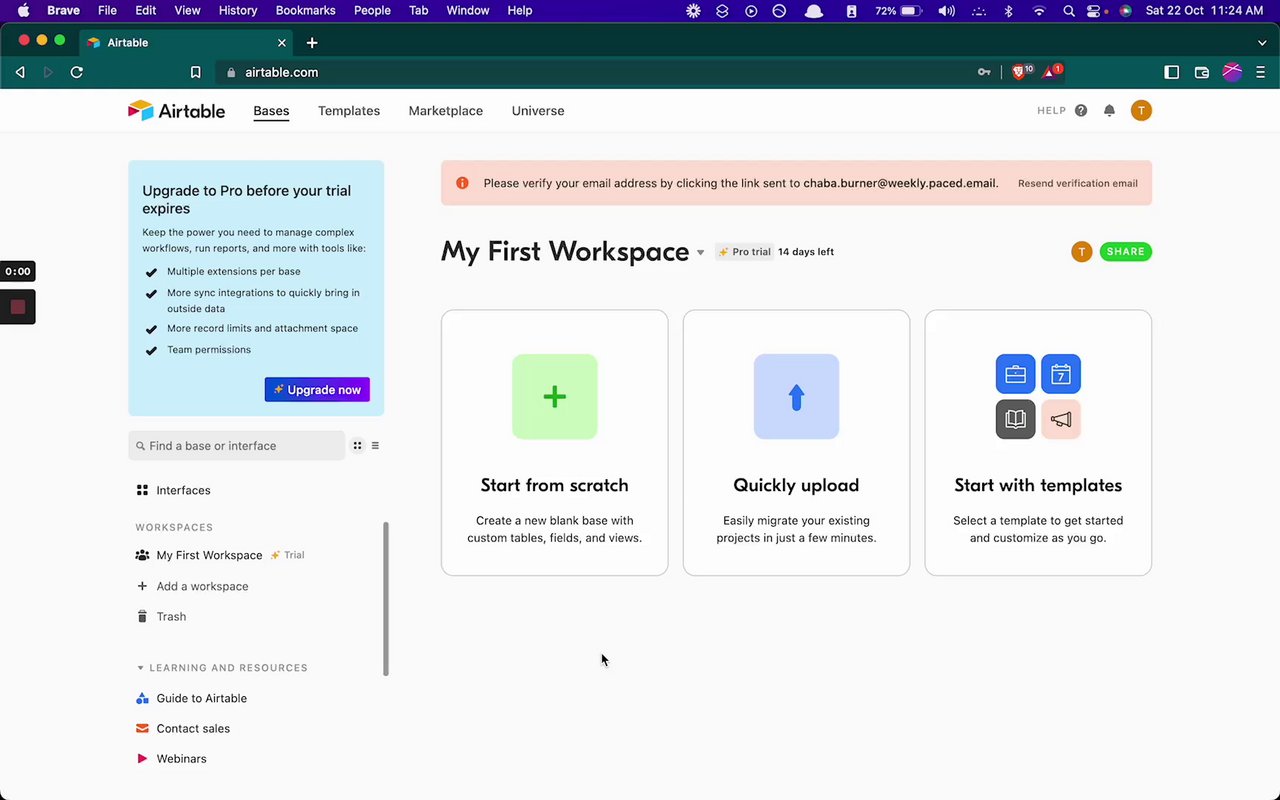The image size is (1280, 800).
Task: Open account avatar in top navigation
Action: click(x=1141, y=111)
